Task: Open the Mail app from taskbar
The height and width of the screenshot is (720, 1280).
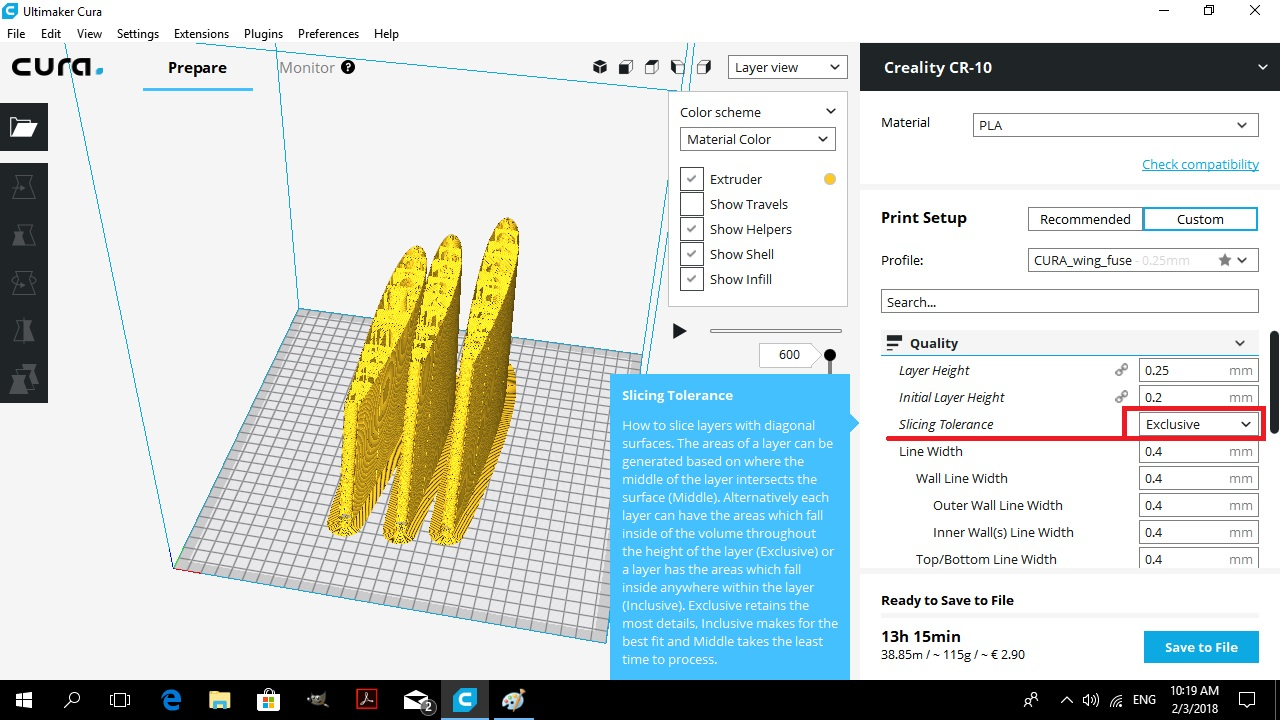Action: (x=417, y=700)
